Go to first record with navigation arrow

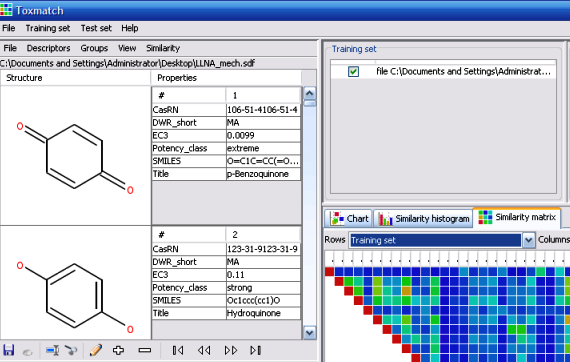coord(178,350)
